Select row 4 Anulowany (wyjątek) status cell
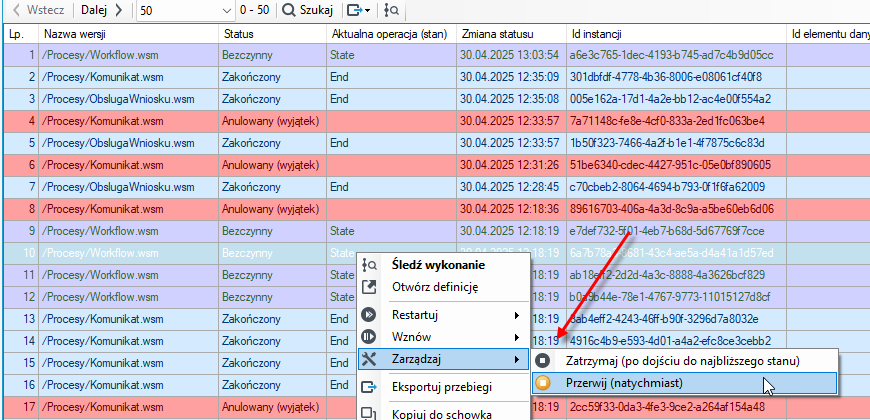The image size is (870, 420). pyautogui.click(x=270, y=120)
